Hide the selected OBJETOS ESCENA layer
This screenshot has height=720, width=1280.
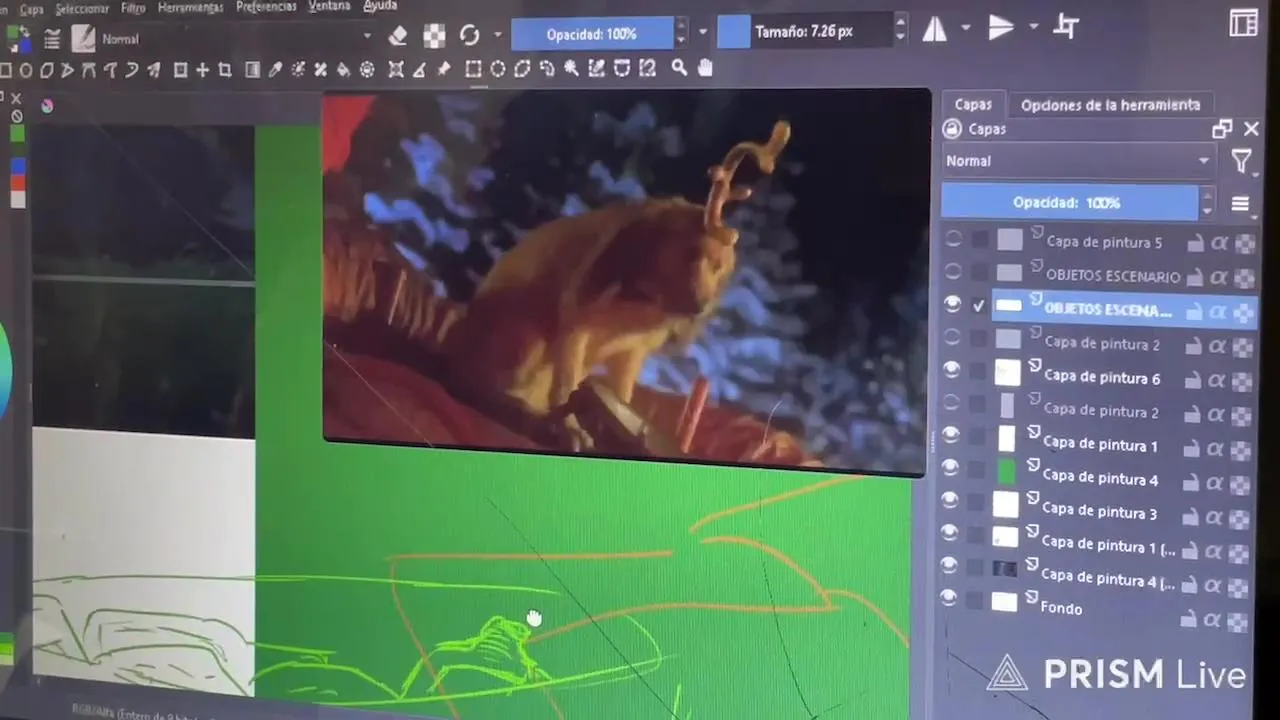coord(952,304)
